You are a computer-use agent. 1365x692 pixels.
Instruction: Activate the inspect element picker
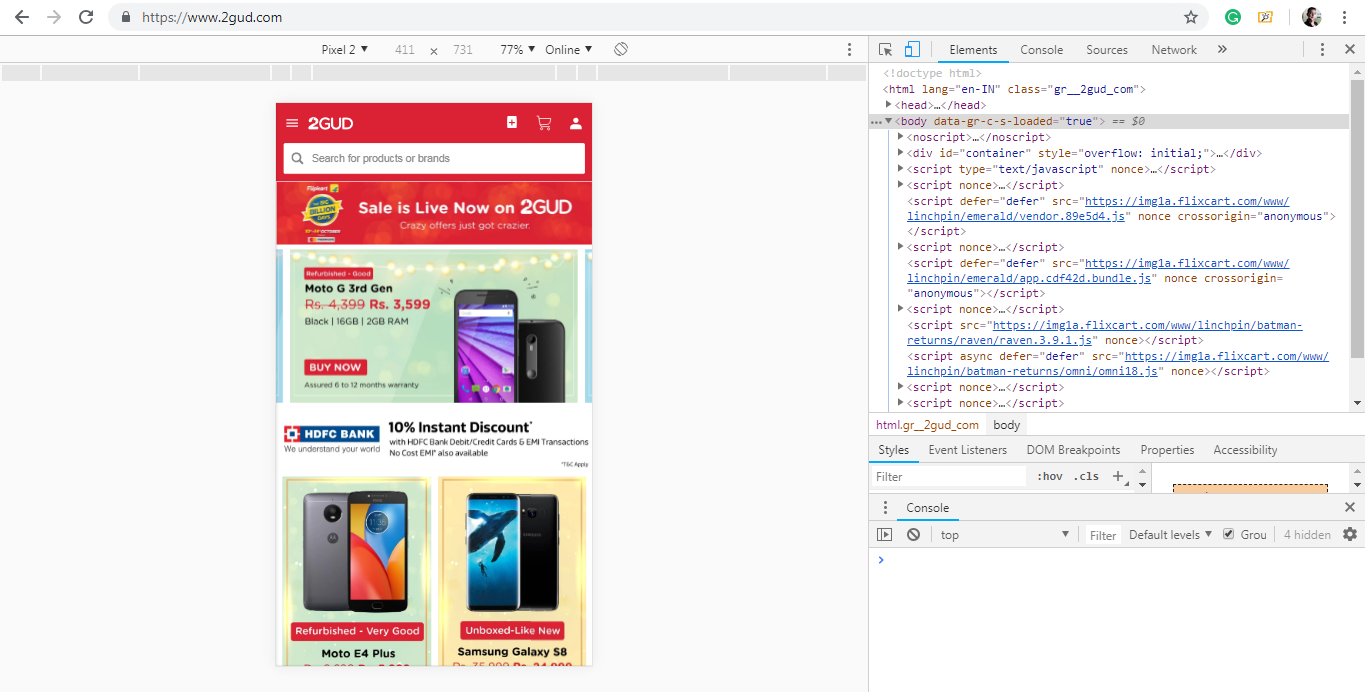(886, 49)
